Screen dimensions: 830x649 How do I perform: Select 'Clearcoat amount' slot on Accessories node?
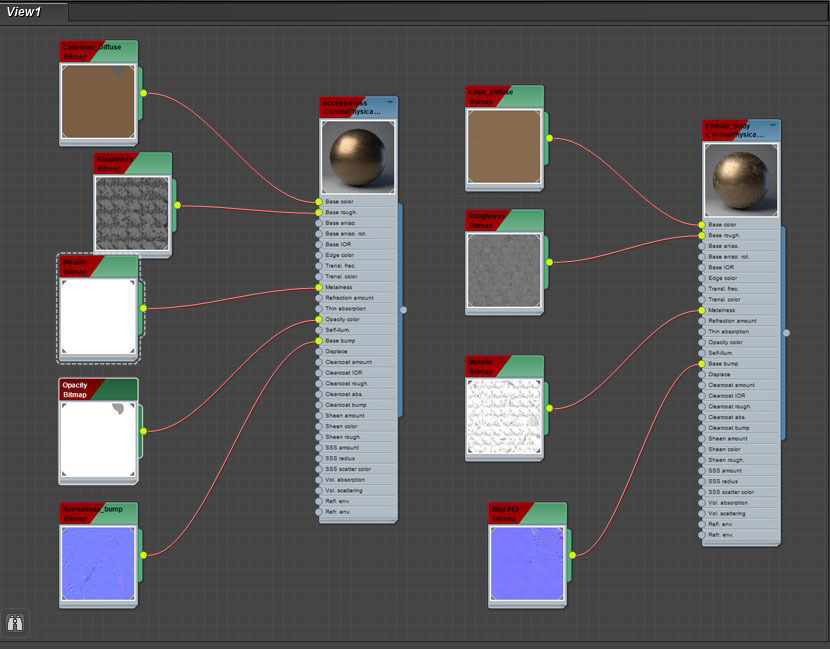pyautogui.click(x=358, y=362)
